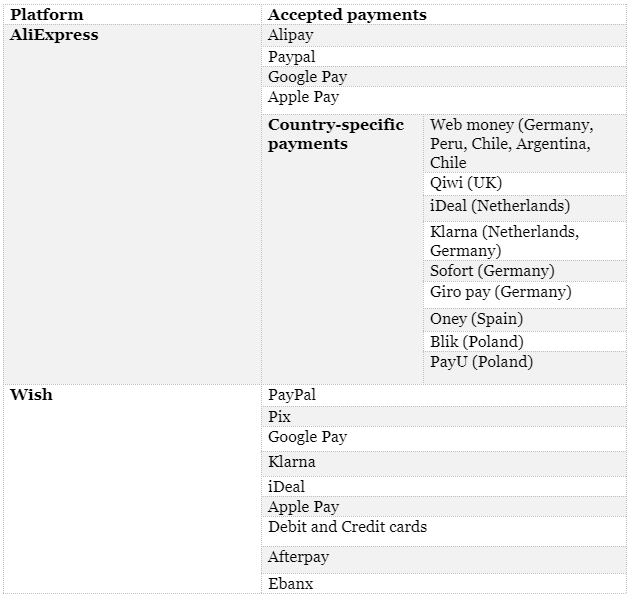The width and height of the screenshot is (630, 597).
Task: Click the Klarna (Netherlands, Germany) cell
Action: [504, 240]
